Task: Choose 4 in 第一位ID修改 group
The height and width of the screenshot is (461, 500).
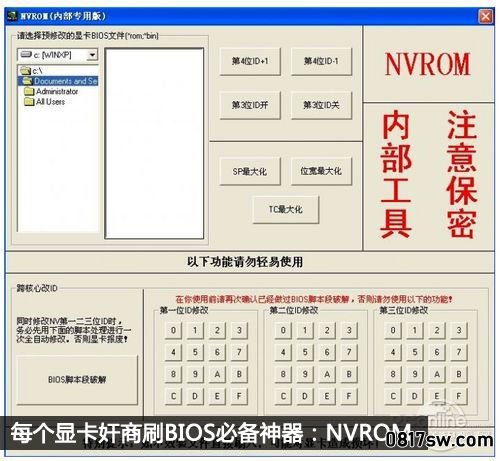Action: 173,352
